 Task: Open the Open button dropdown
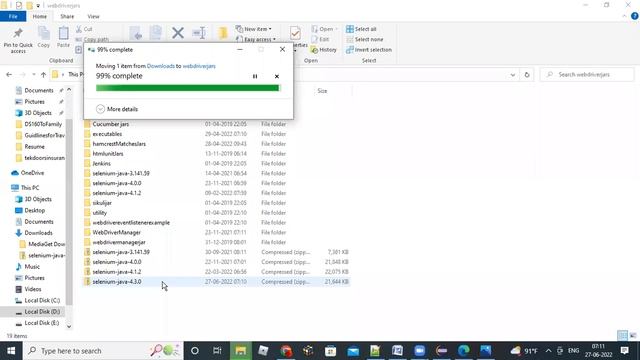tap(325, 29)
